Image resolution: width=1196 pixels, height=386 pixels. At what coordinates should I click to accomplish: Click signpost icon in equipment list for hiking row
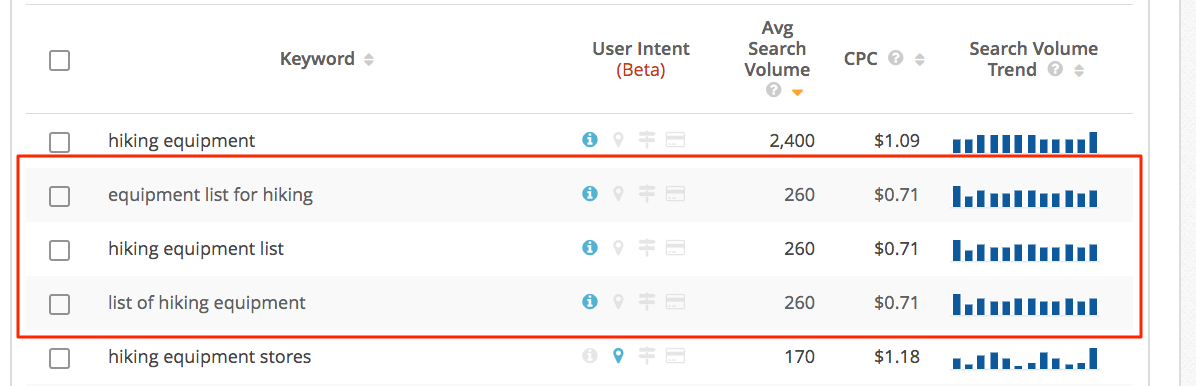(x=647, y=195)
